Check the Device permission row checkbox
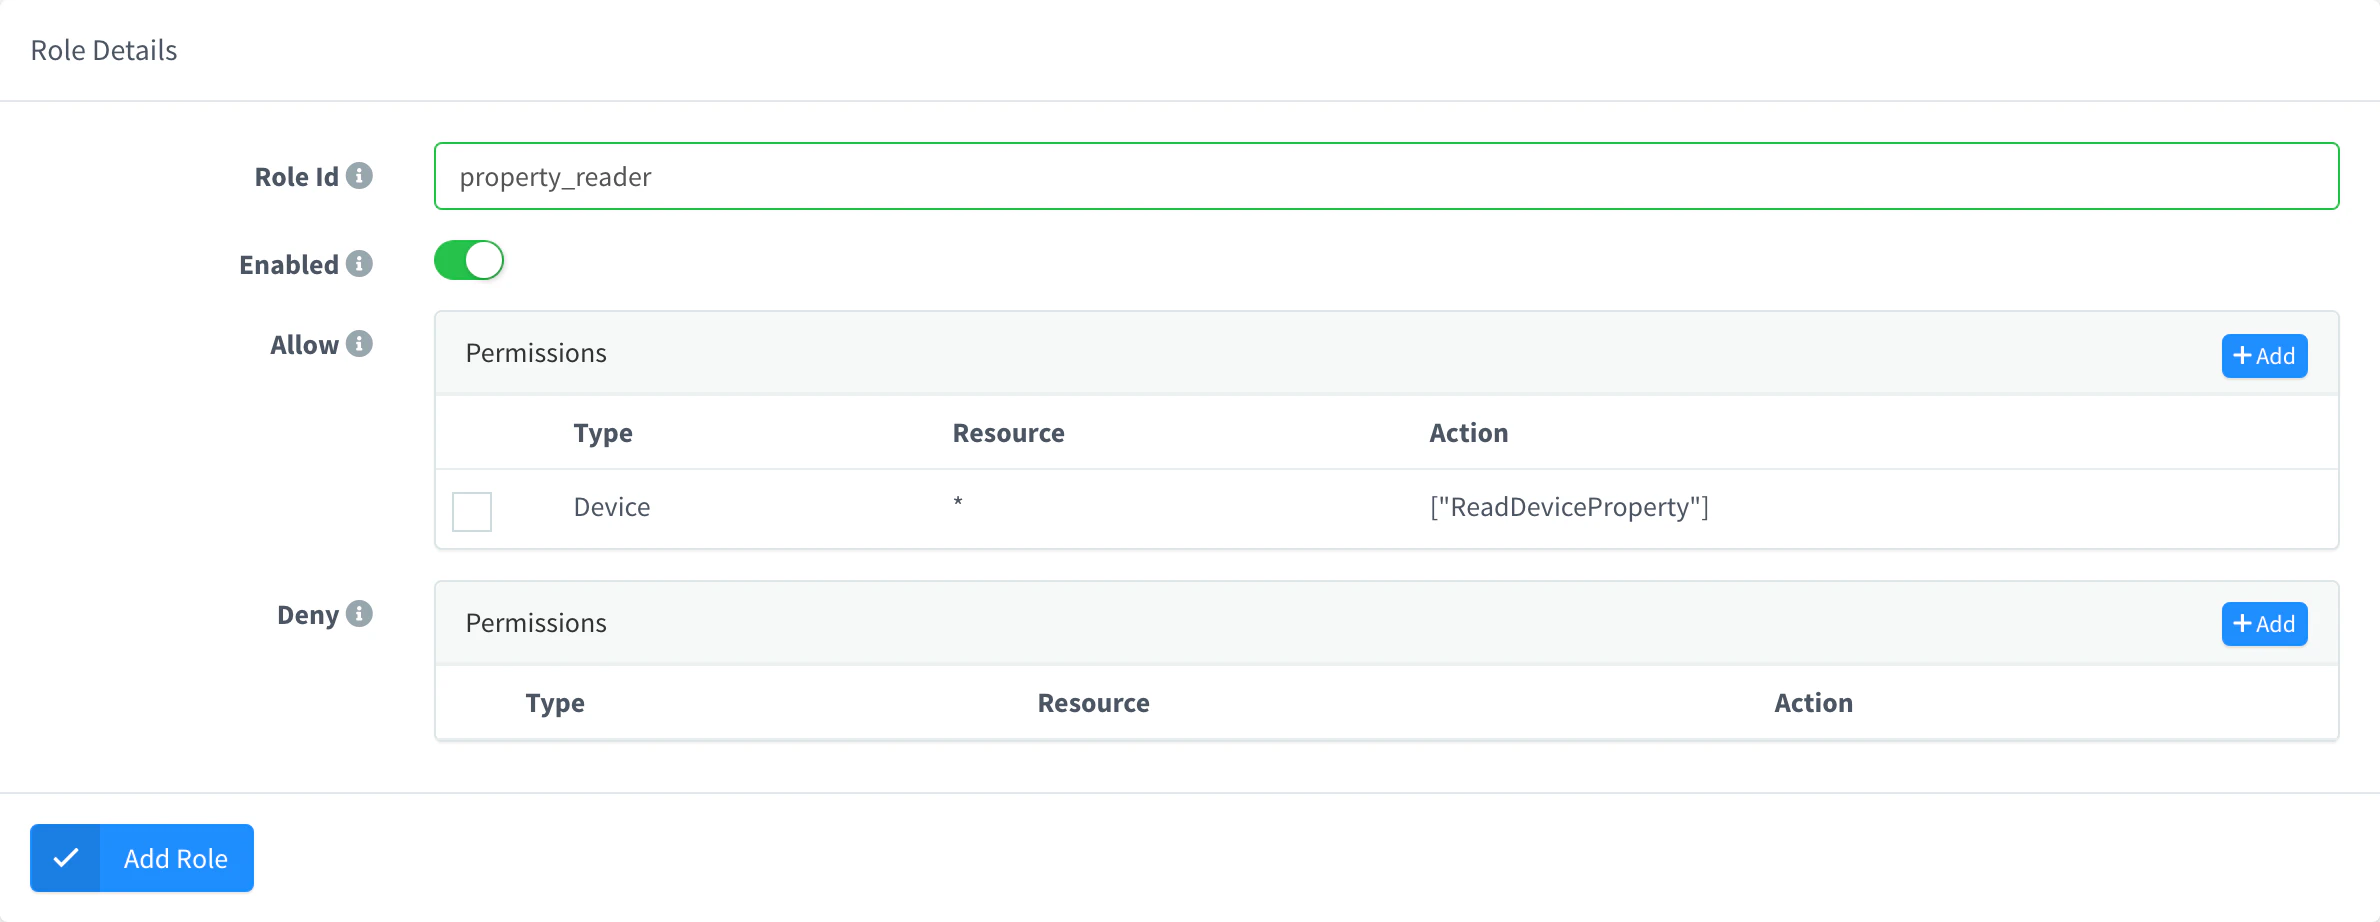The image size is (2380, 922). click(472, 511)
